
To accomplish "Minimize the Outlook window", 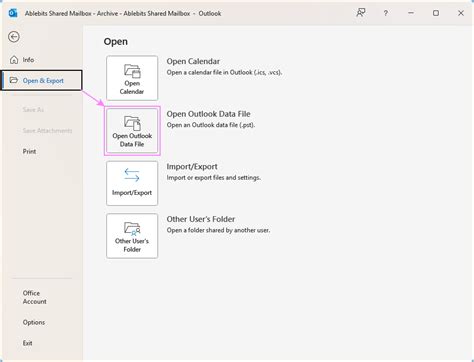I will [411, 13].
